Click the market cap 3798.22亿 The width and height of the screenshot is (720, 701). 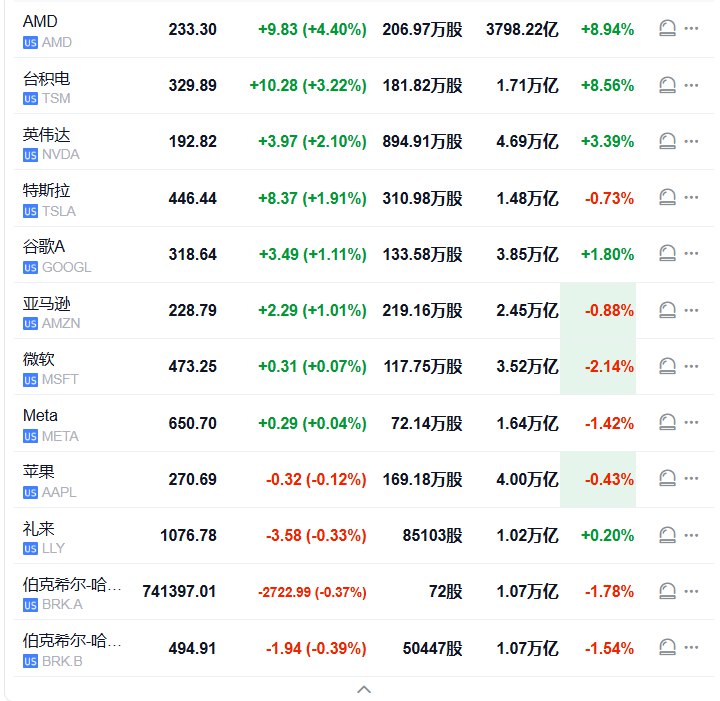click(x=523, y=29)
